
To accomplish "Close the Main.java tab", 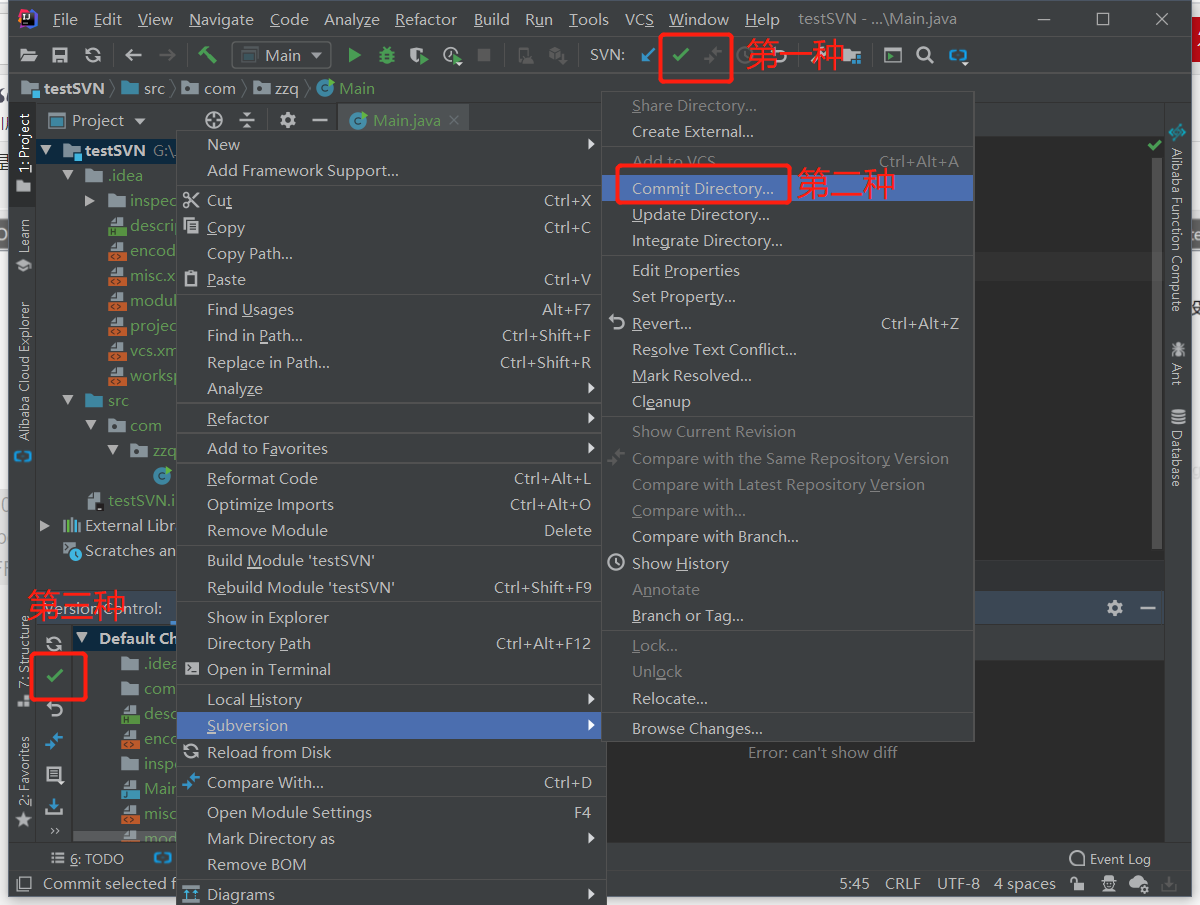I will point(455,121).
